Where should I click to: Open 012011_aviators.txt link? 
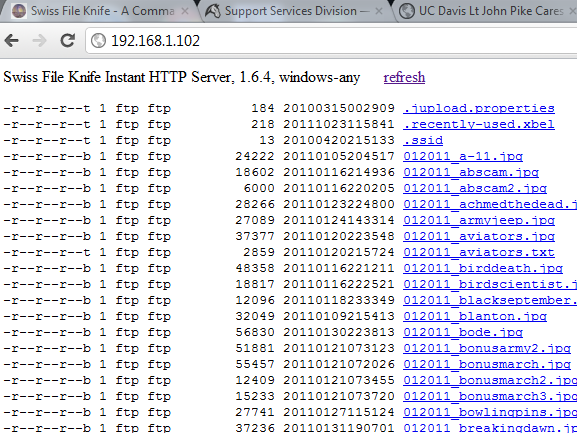click(x=479, y=252)
